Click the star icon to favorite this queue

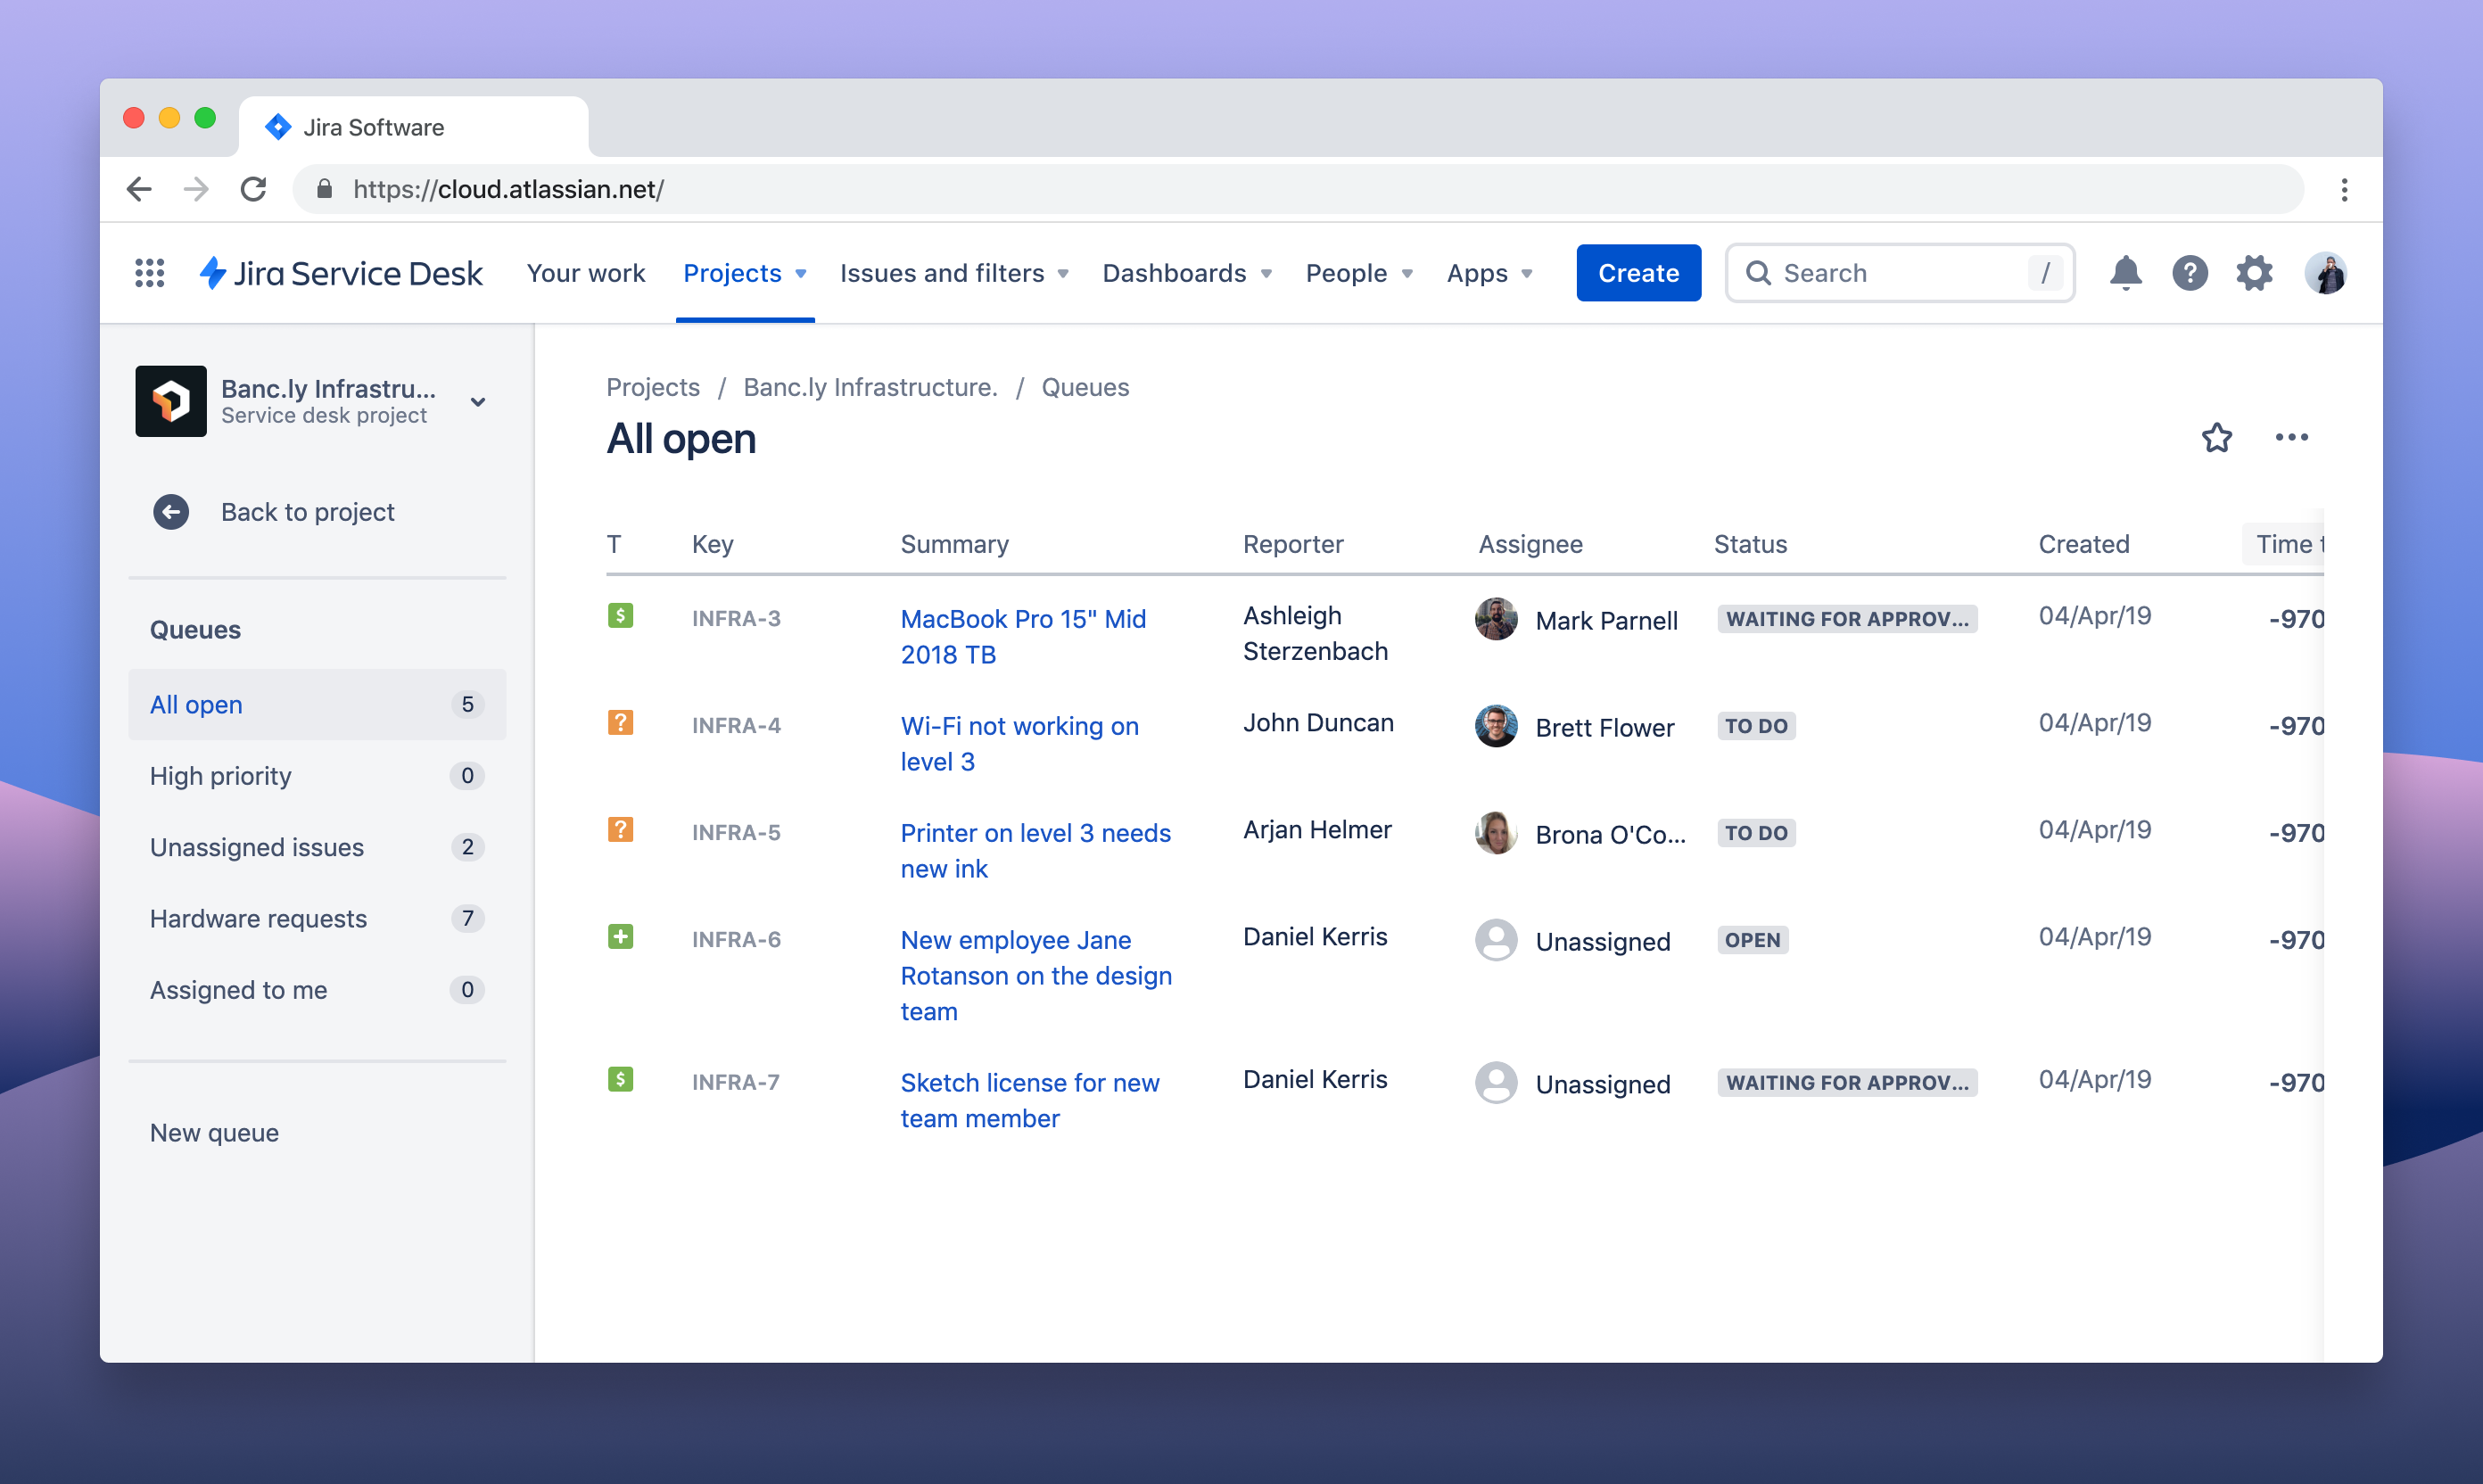(2216, 438)
